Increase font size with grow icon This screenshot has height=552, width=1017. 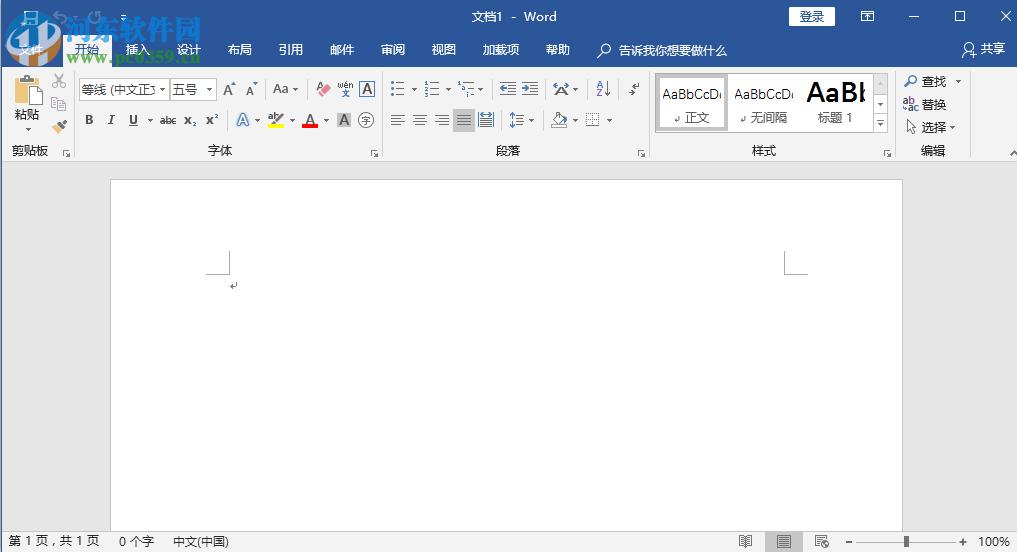point(229,90)
